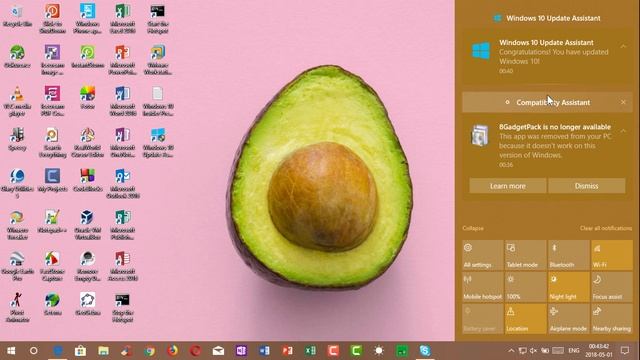Toggle Night light quick action

click(x=569, y=287)
